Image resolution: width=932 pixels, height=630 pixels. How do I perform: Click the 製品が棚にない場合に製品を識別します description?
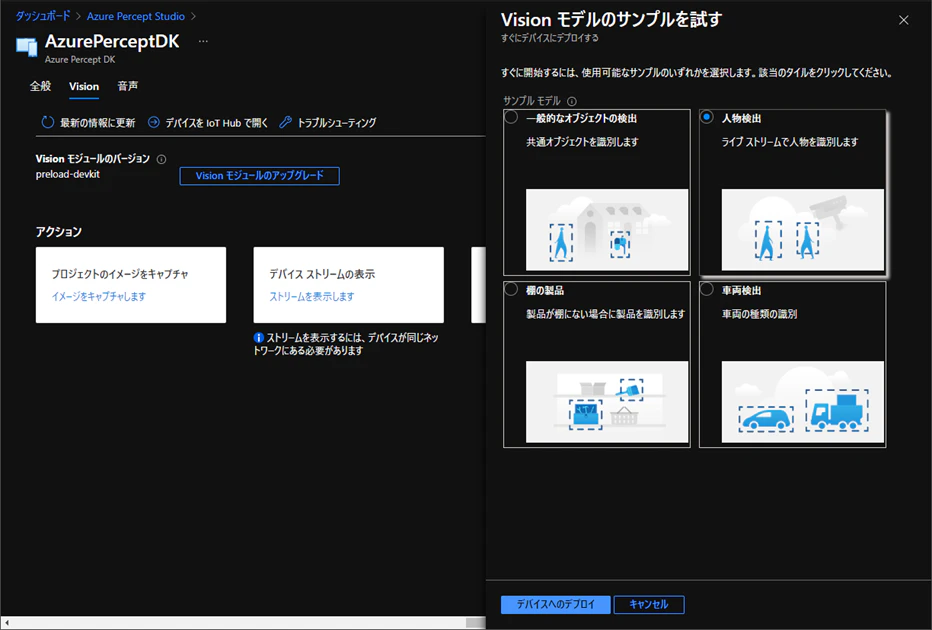coord(606,314)
